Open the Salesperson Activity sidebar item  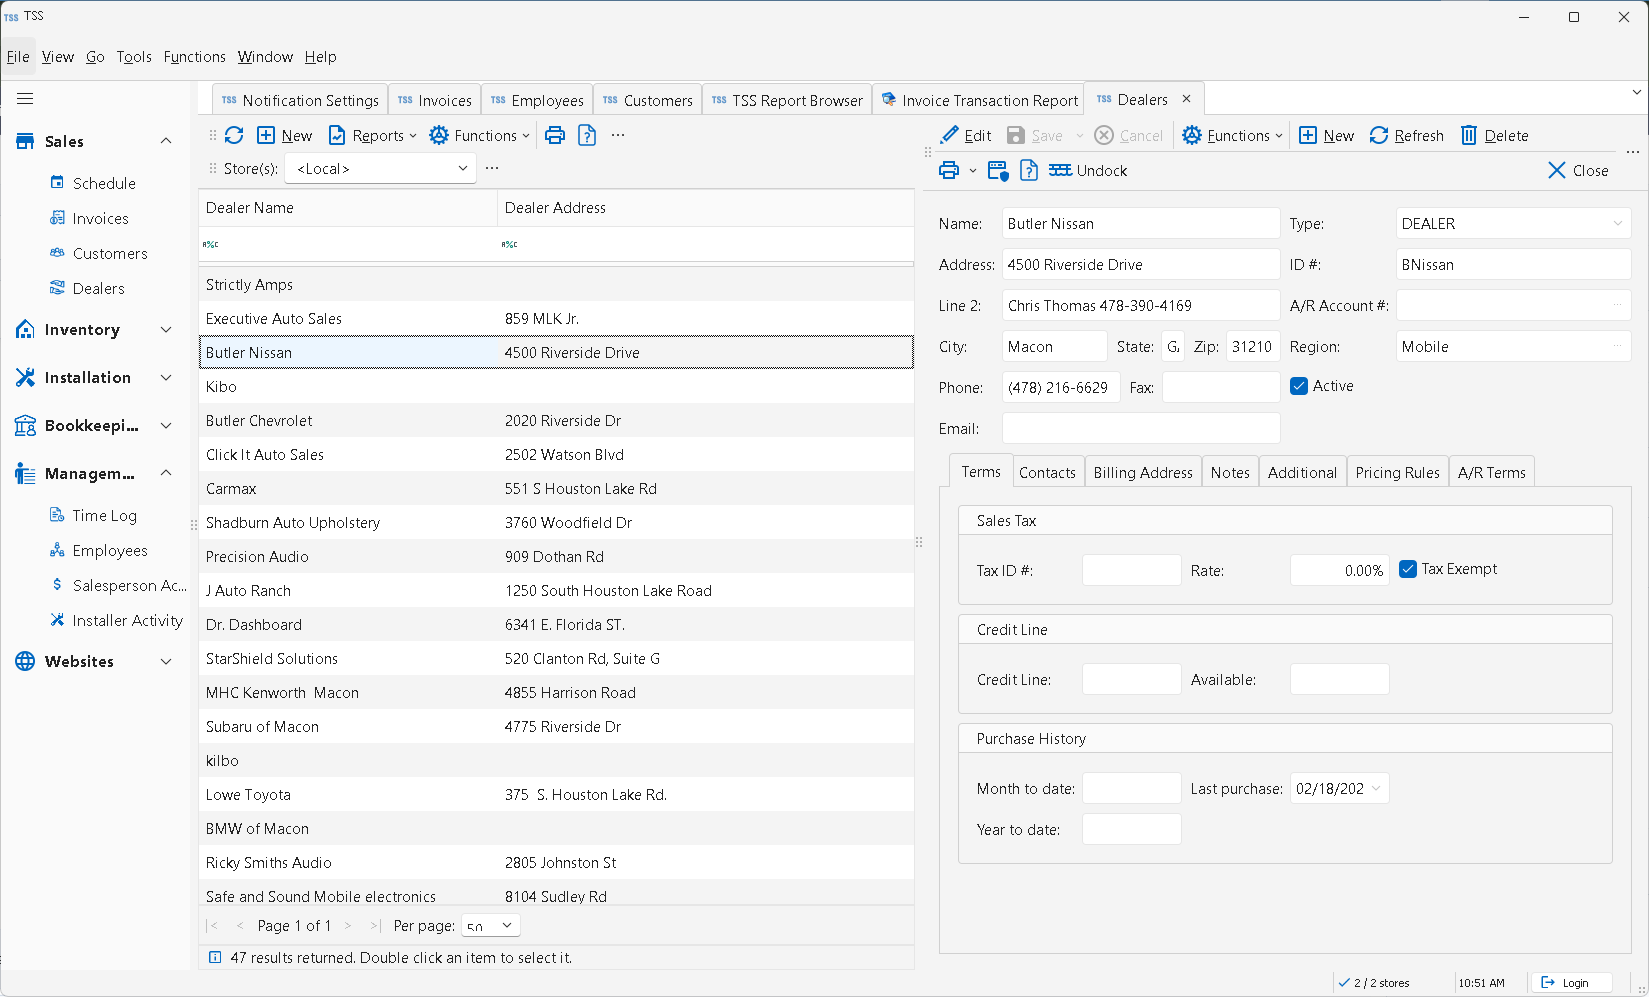[130, 586]
